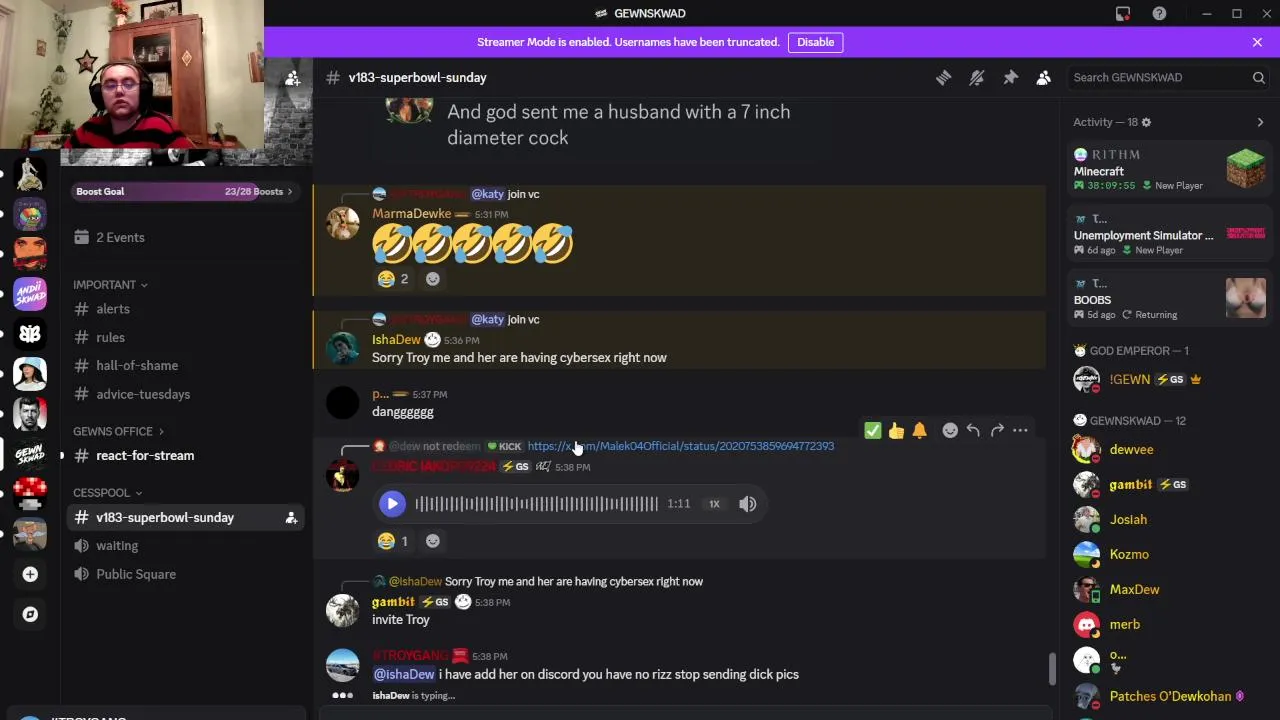Click the Discover compass icon in server bar

[30, 614]
